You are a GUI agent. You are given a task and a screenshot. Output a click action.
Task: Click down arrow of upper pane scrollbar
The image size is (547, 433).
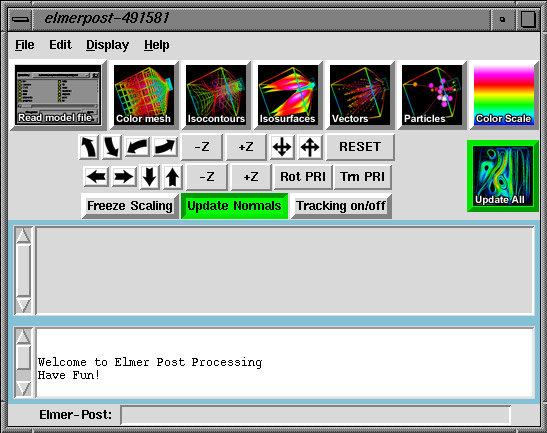pos(23,306)
